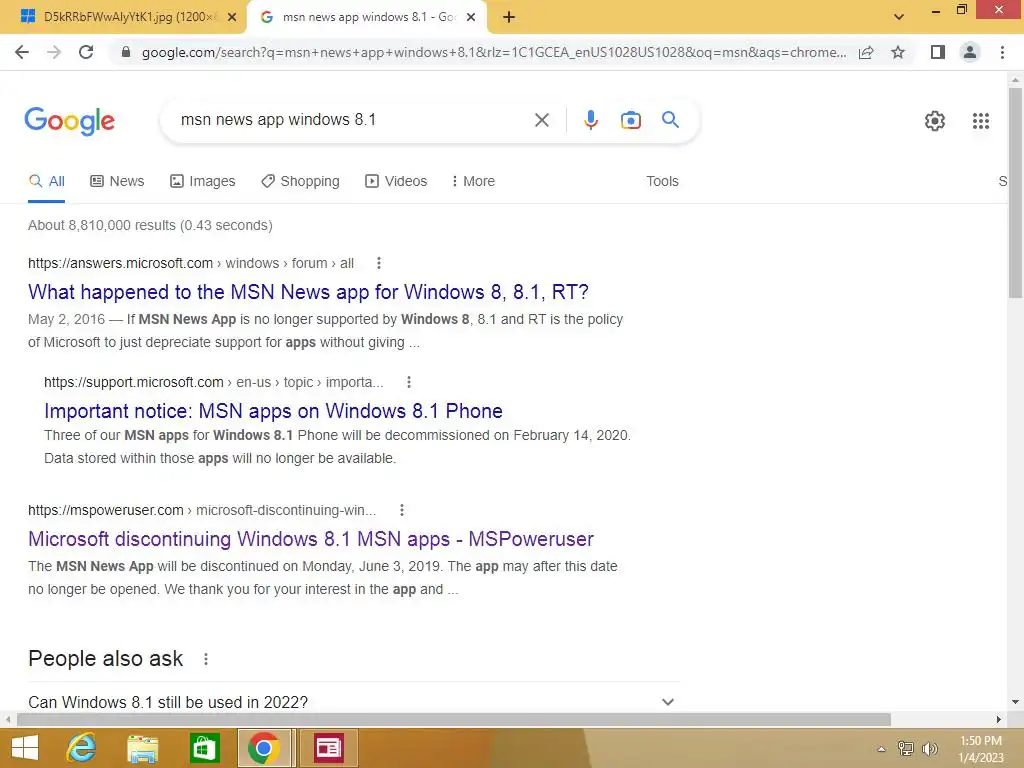This screenshot has height=768, width=1024.
Task: Open the Google apps grid
Action: coord(980,121)
